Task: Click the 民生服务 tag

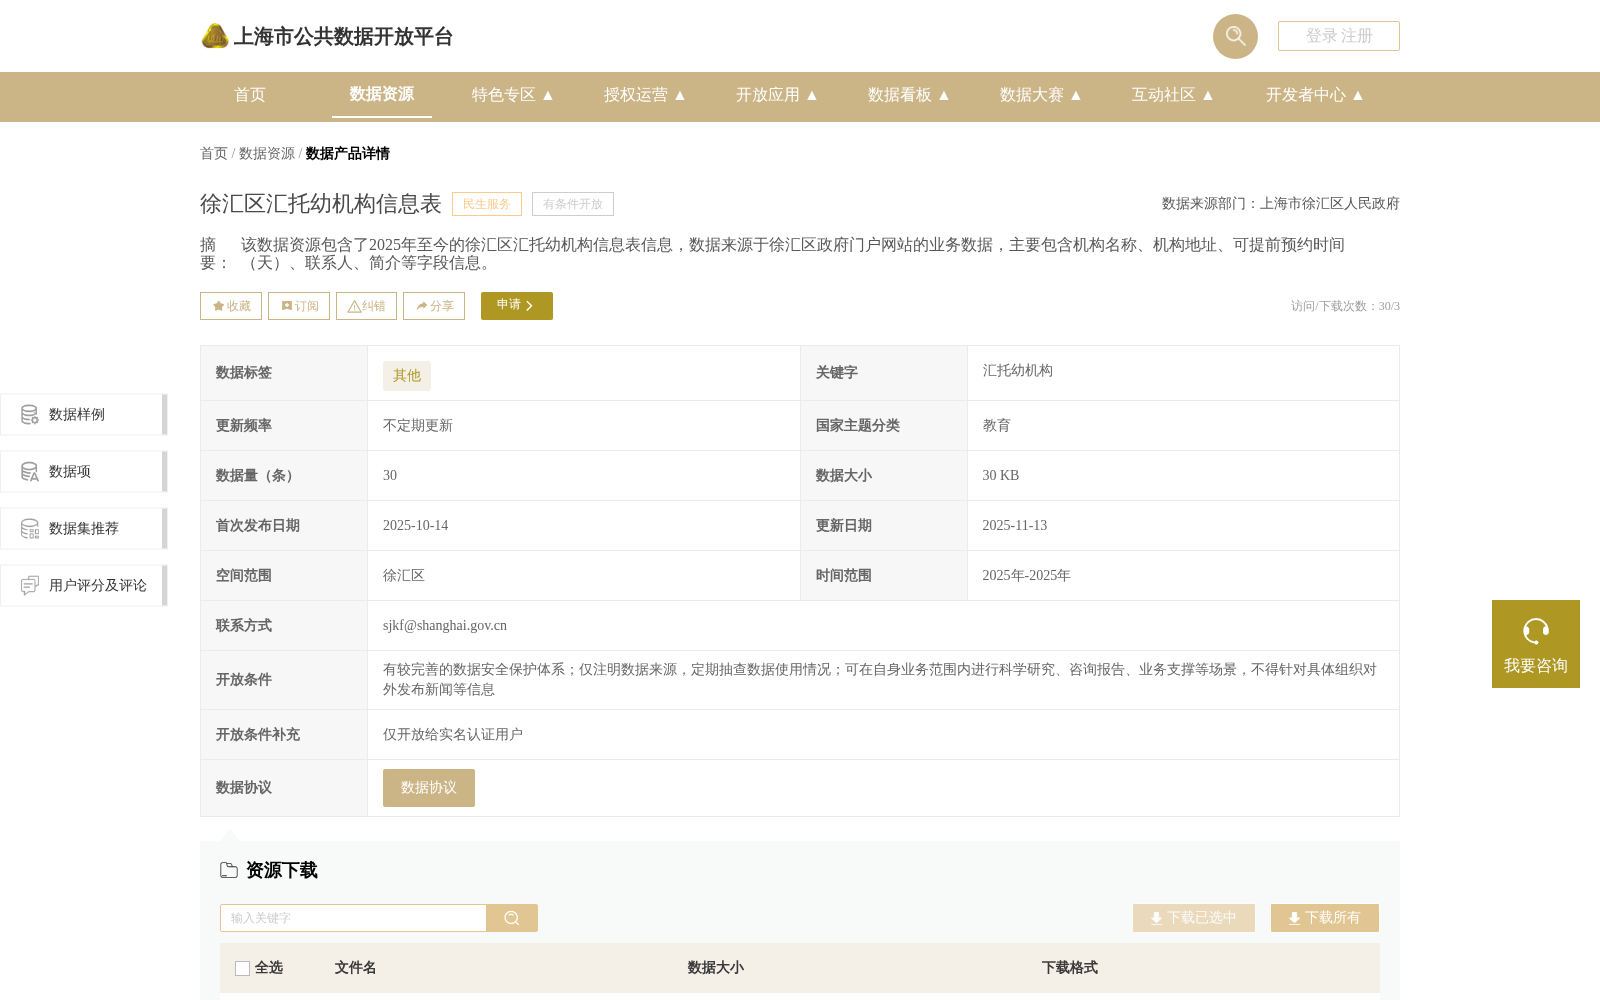Action: coord(487,204)
